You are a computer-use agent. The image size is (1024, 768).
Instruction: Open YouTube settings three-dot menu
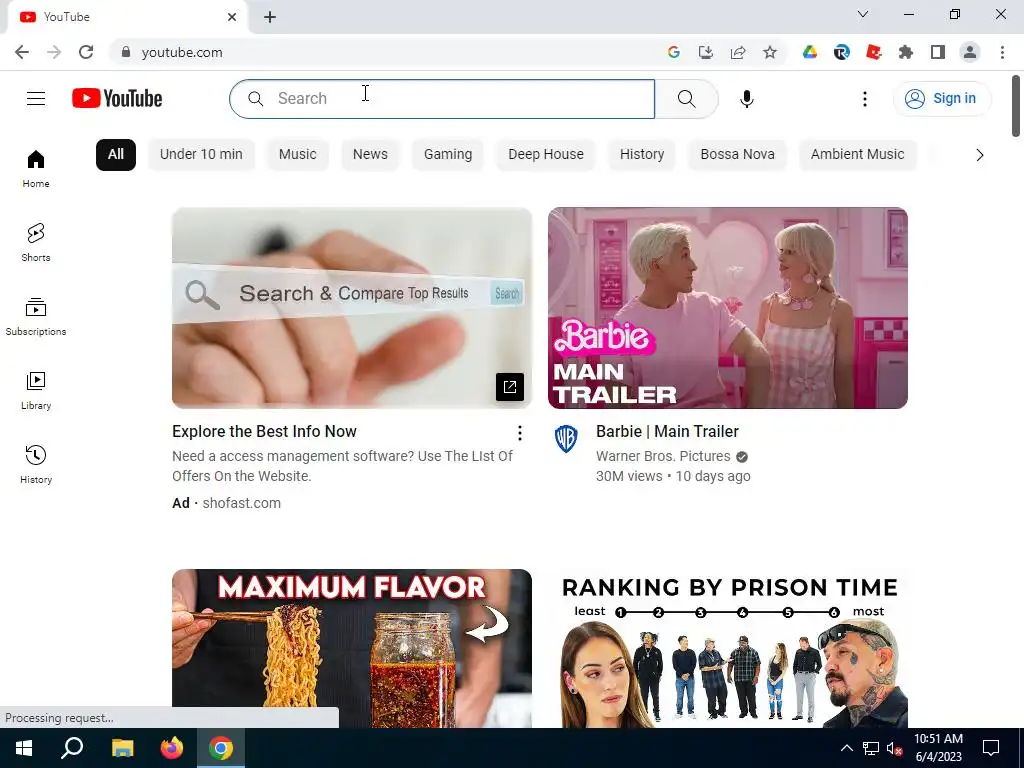tap(865, 99)
